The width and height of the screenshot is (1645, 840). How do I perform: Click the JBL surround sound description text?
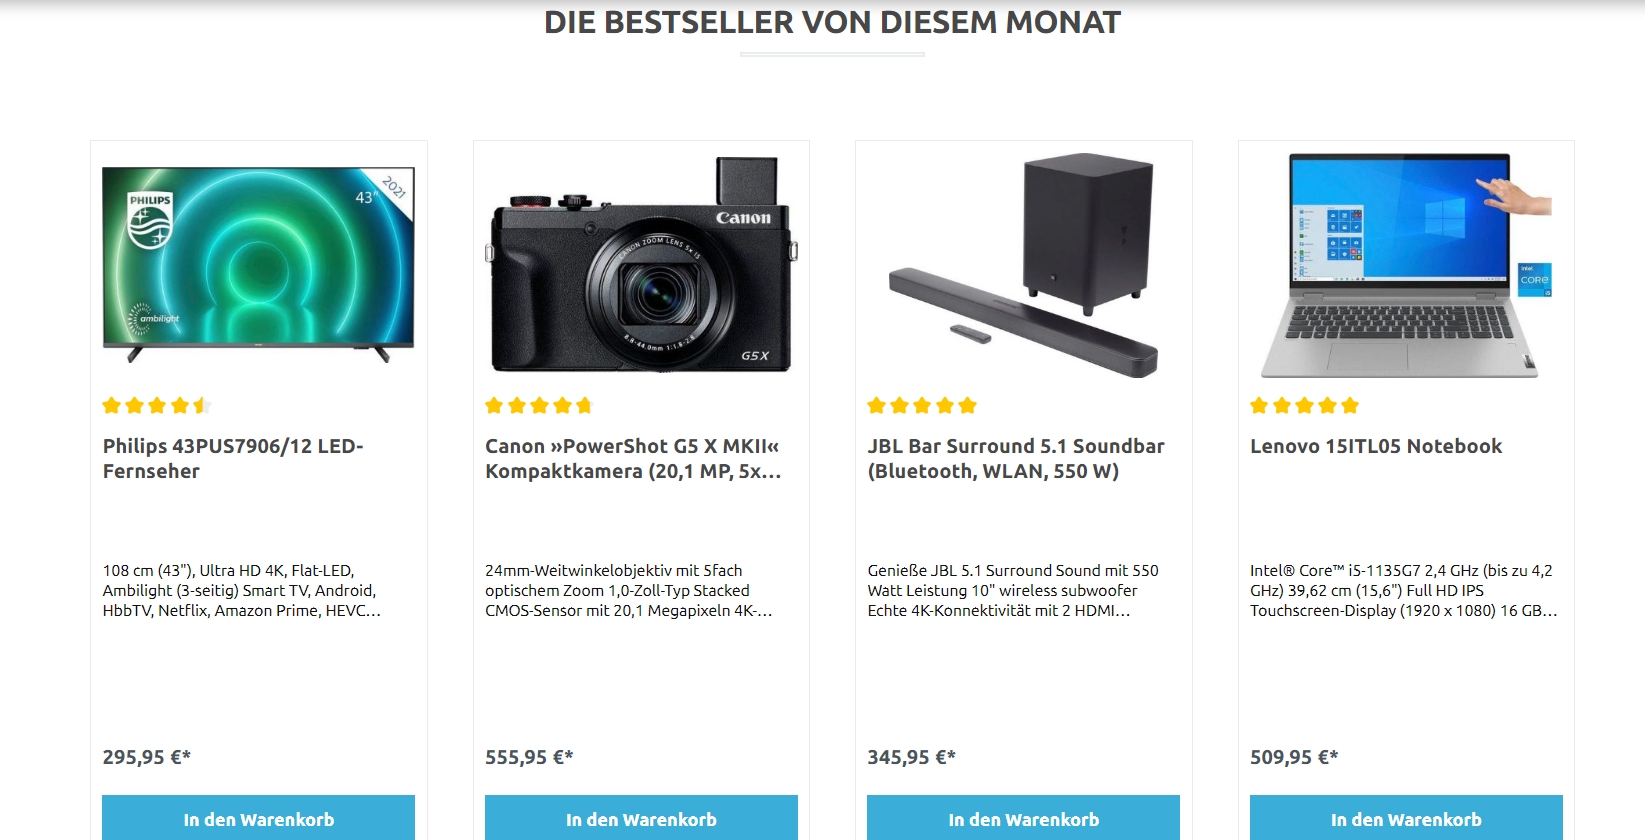(x=1013, y=590)
